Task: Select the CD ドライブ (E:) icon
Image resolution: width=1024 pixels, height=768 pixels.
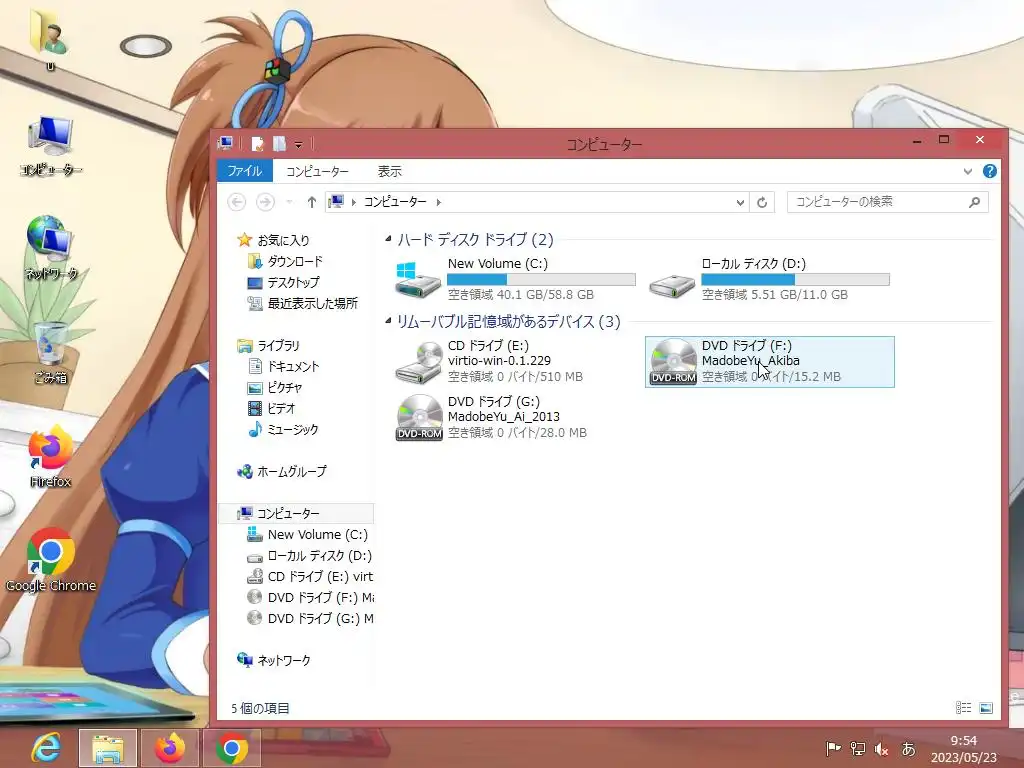Action: pyautogui.click(x=419, y=362)
